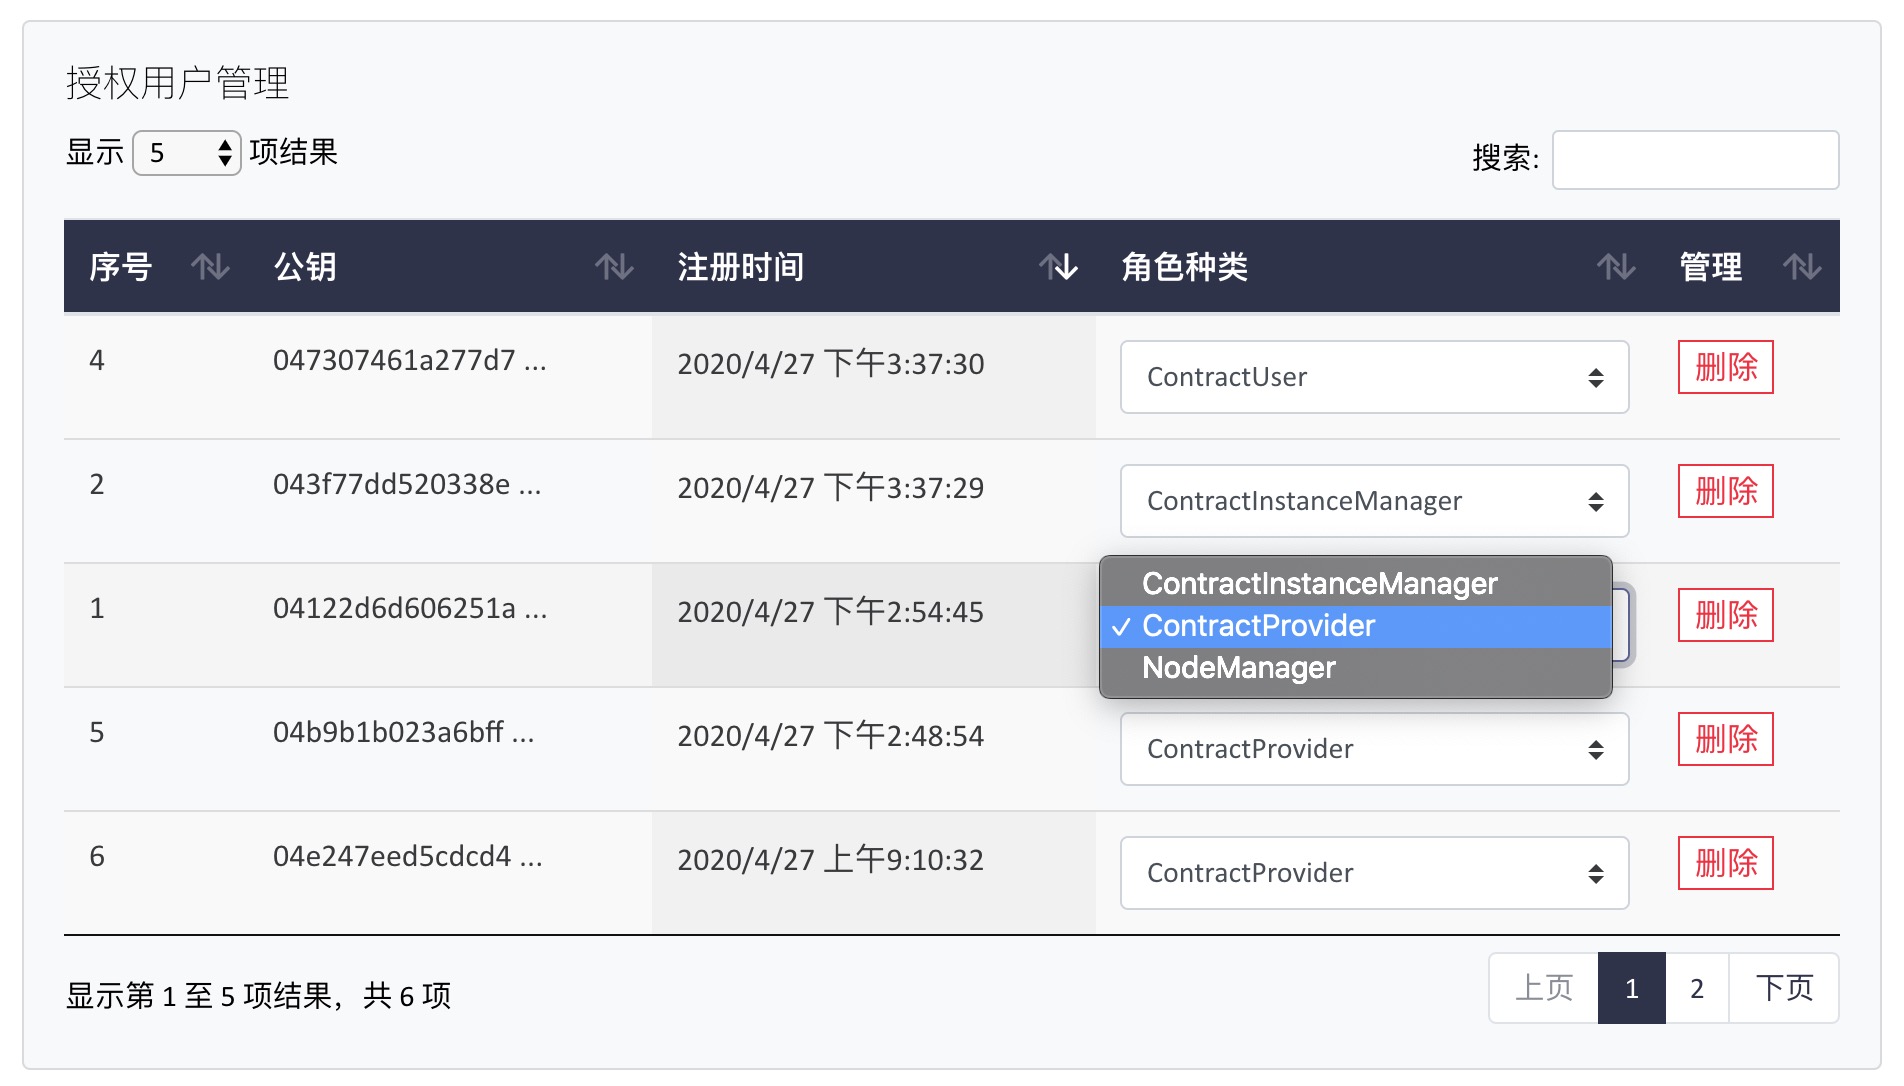1904x1086 pixels.
Task: Sort table by 序号 column arrows
Action: [x=210, y=267]
